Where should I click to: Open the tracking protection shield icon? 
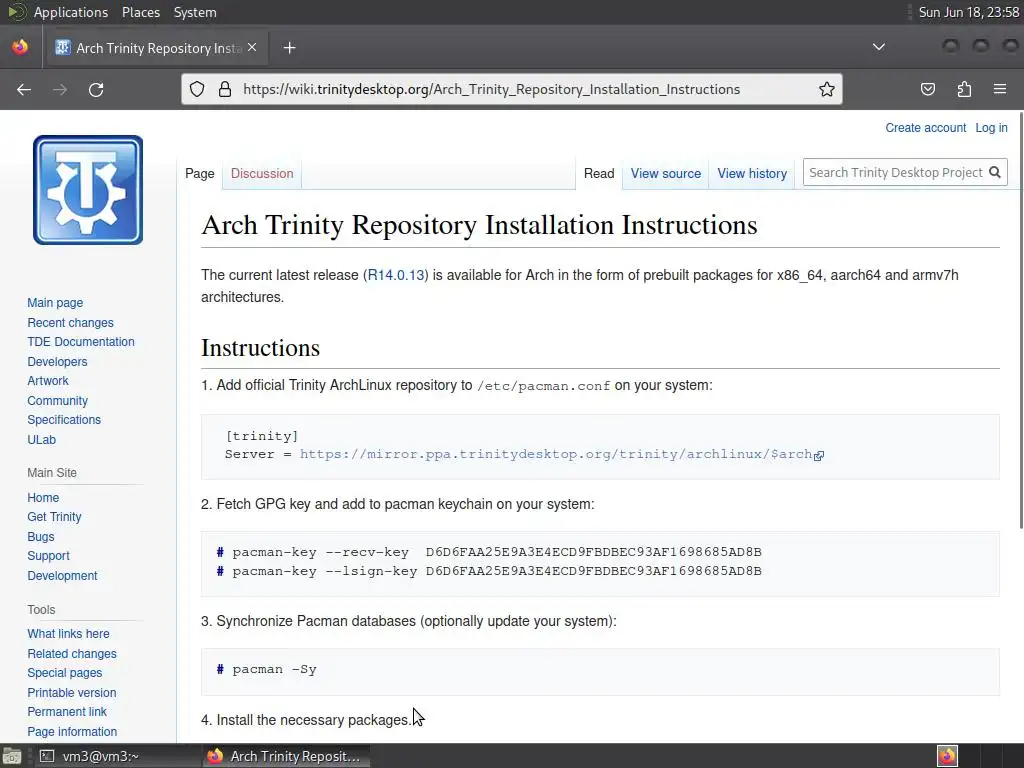point(197,89)
